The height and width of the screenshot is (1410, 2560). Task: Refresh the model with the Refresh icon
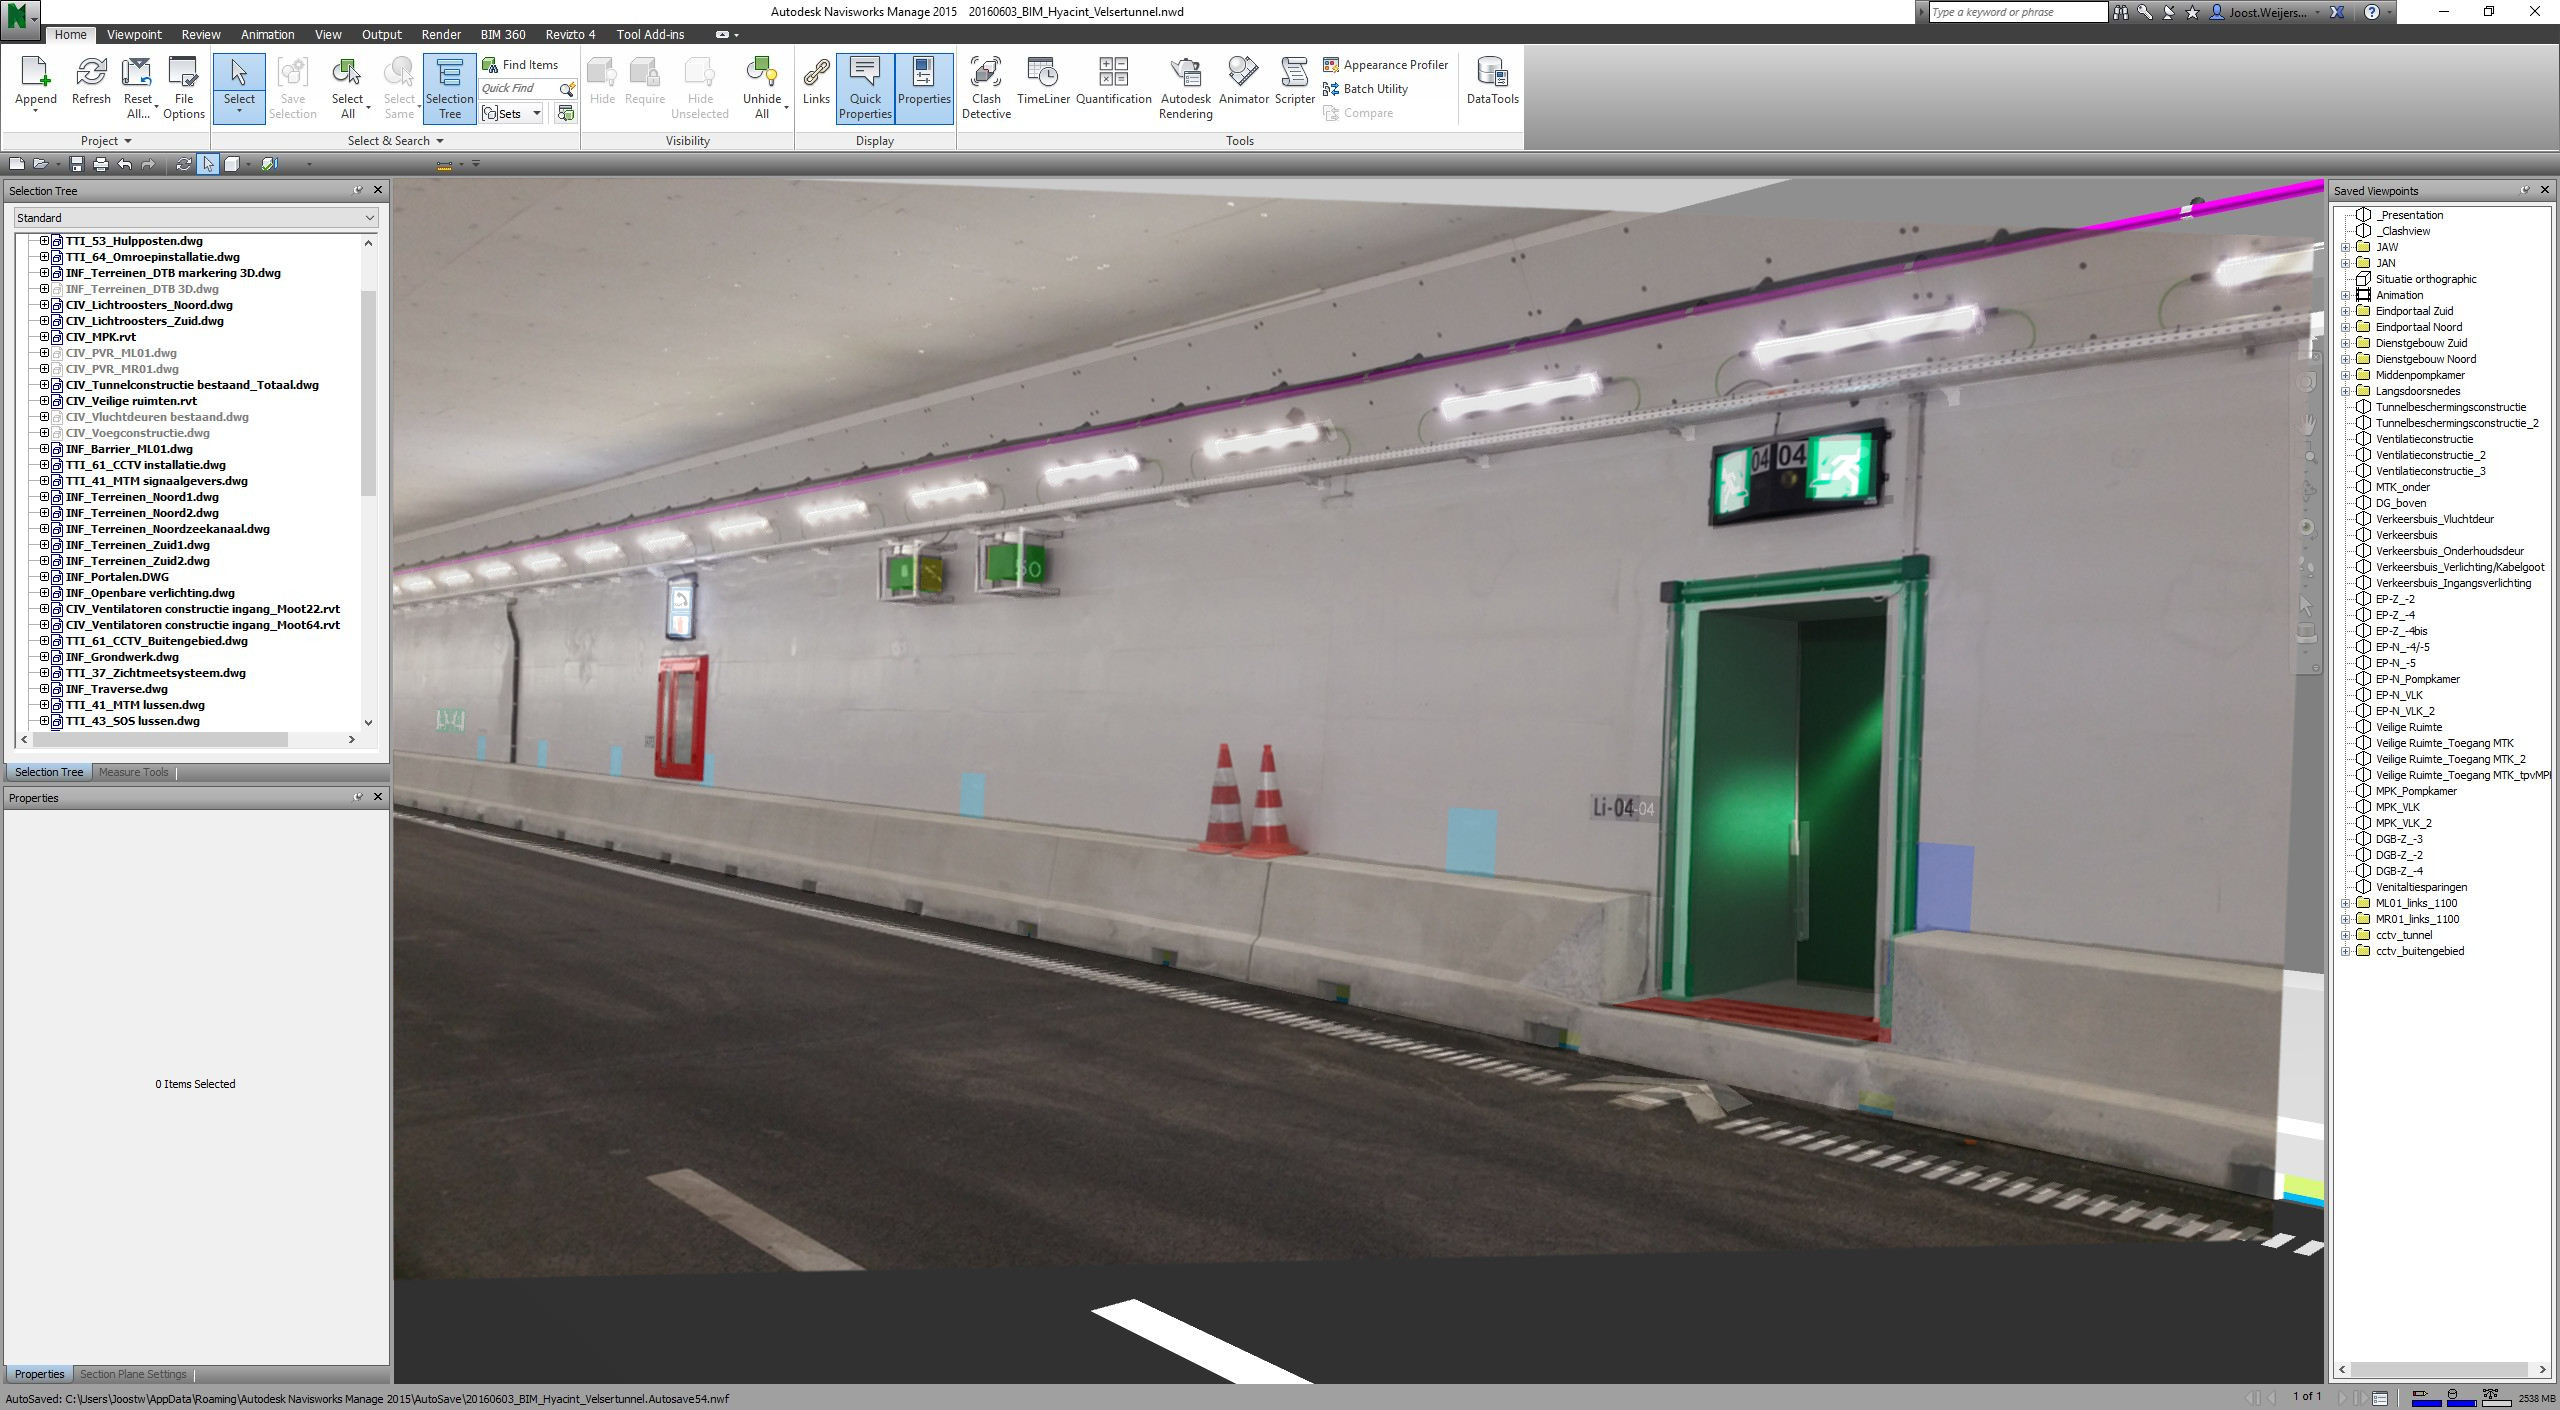tap(91, 81)
